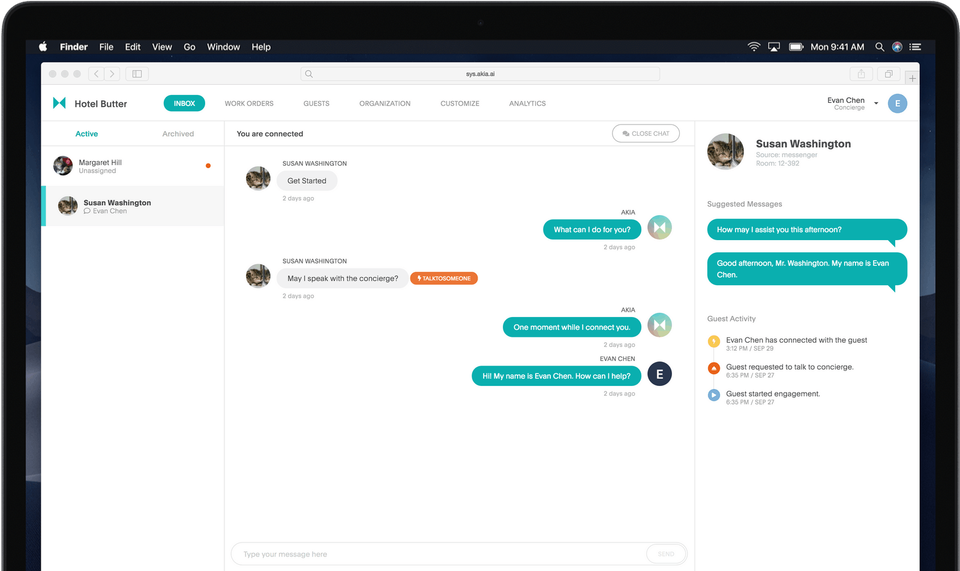This screenshot has height=571, width=960.
Task: Click Susan Washington's avatar beside 'Get Started'
Action: tap(258, 178)
